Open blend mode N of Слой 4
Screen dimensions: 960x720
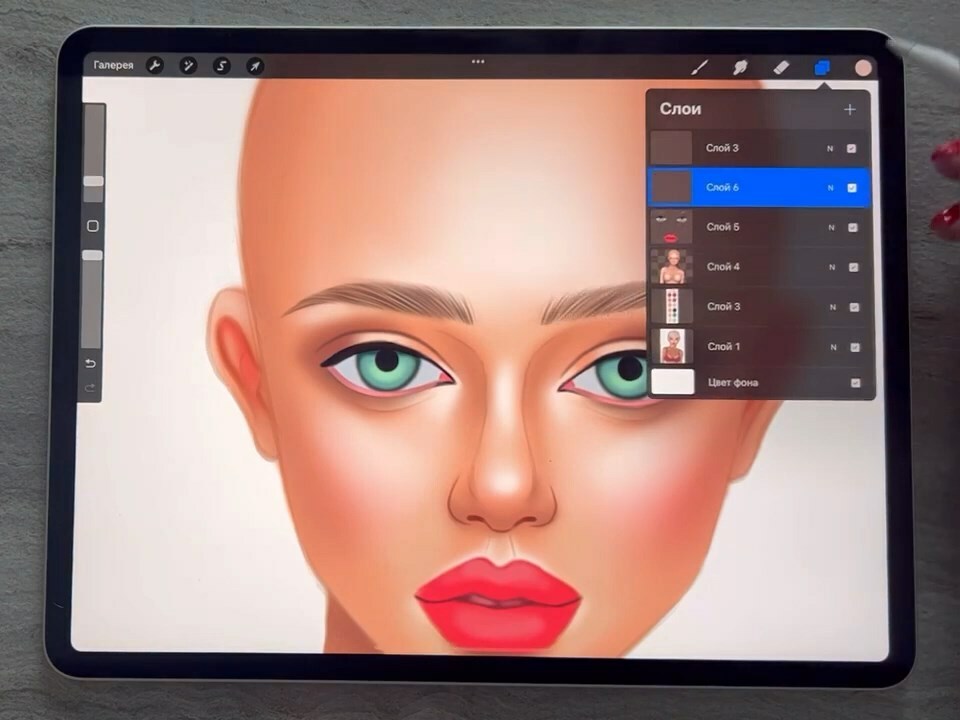832,268
